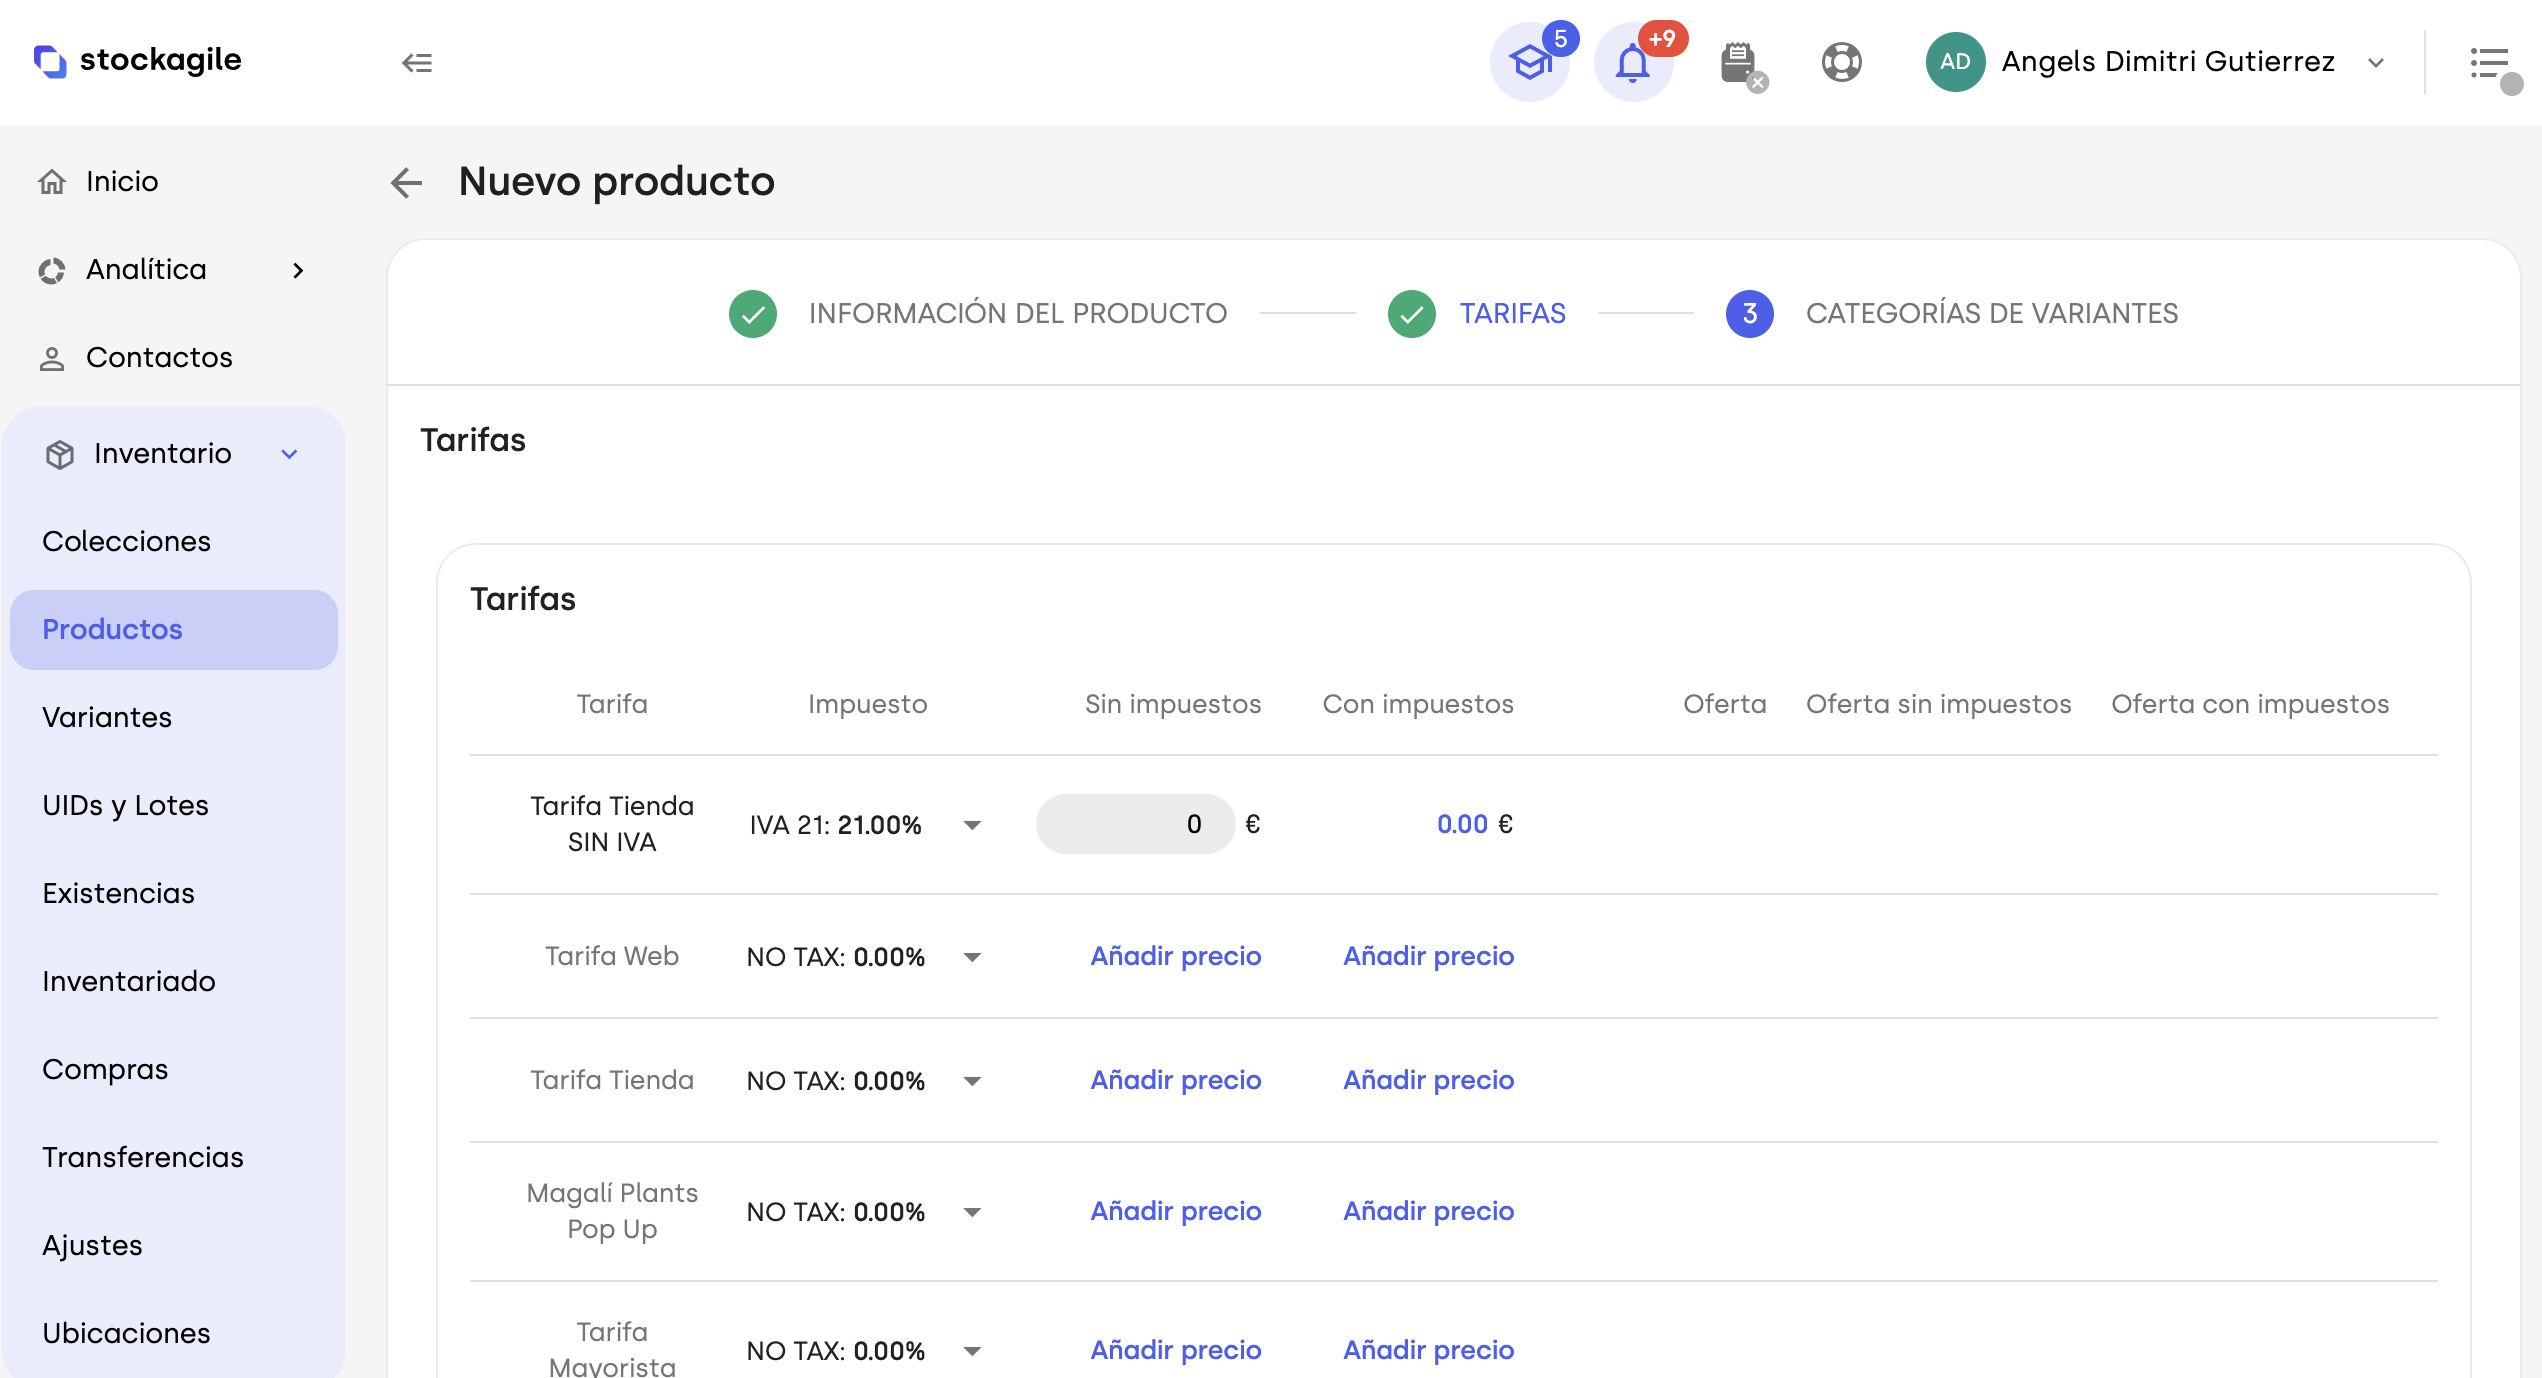Screen dimensions: 2542x1378
Task: Open Colecciones in the sidebar
Action: point(127,542)
